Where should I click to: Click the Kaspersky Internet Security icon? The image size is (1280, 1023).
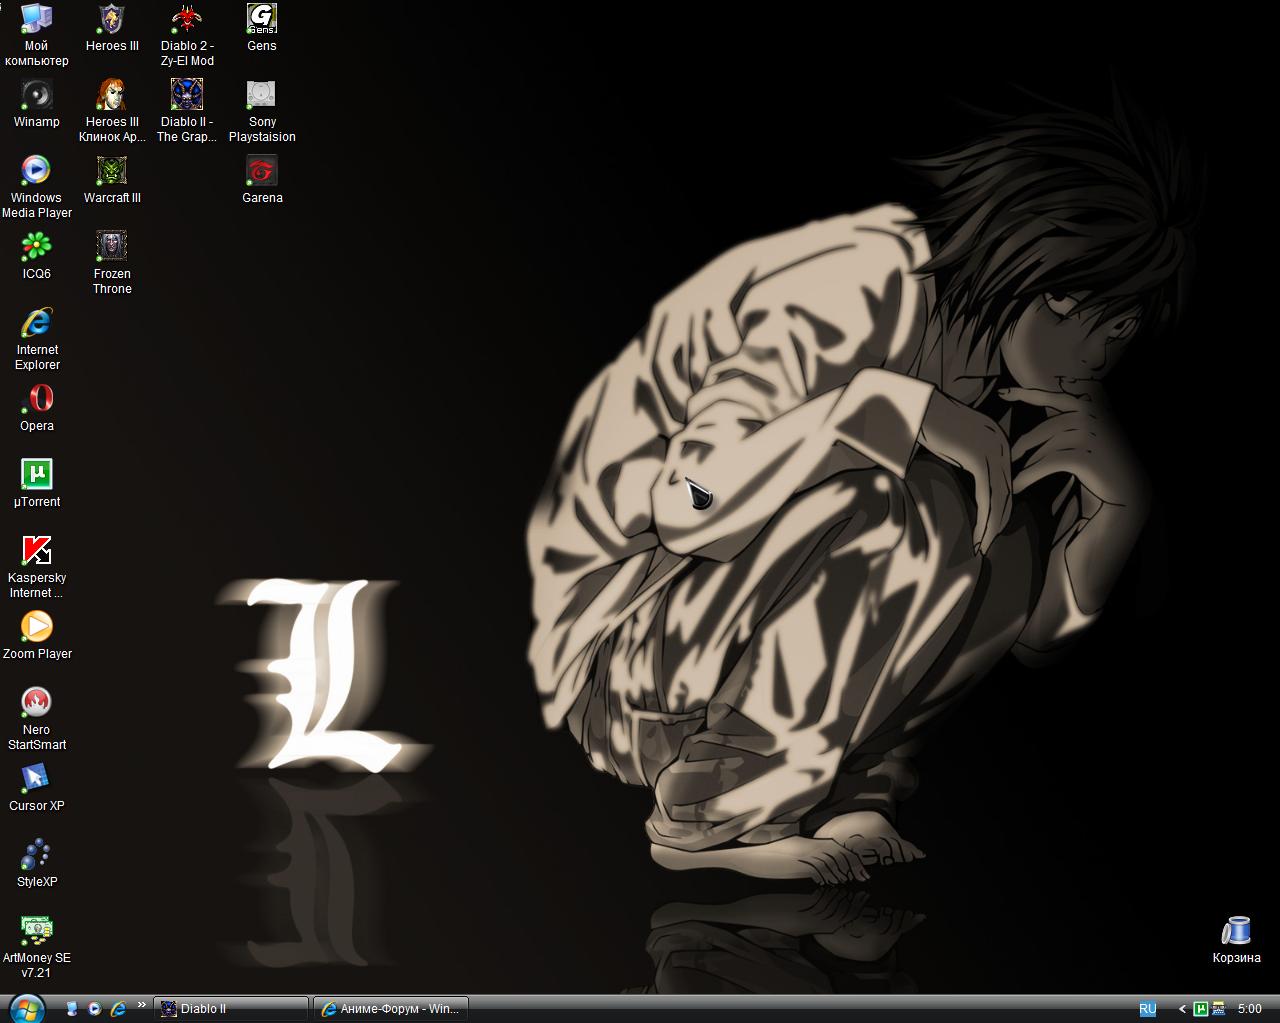[x=36, y=551]
